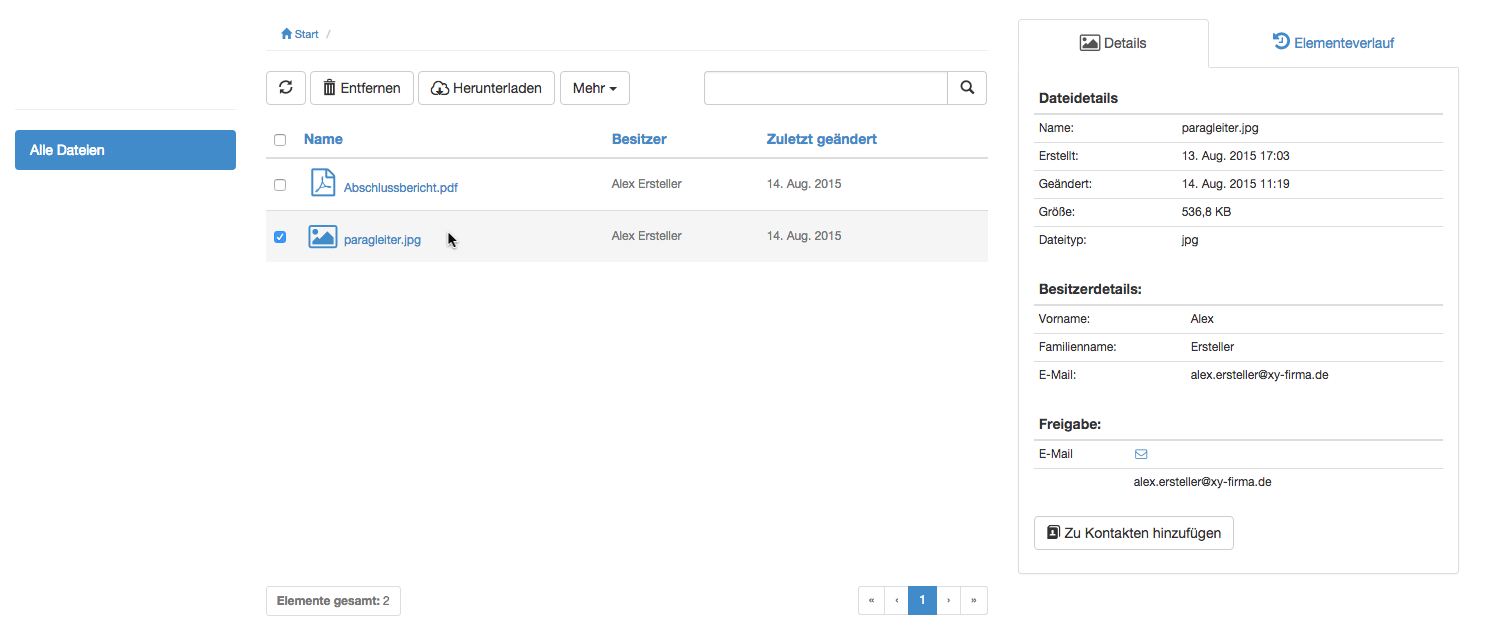Viewport: 1504px width, 626px height.
Task: Click the Herunterladen button
Action: (x=486, y=88)
